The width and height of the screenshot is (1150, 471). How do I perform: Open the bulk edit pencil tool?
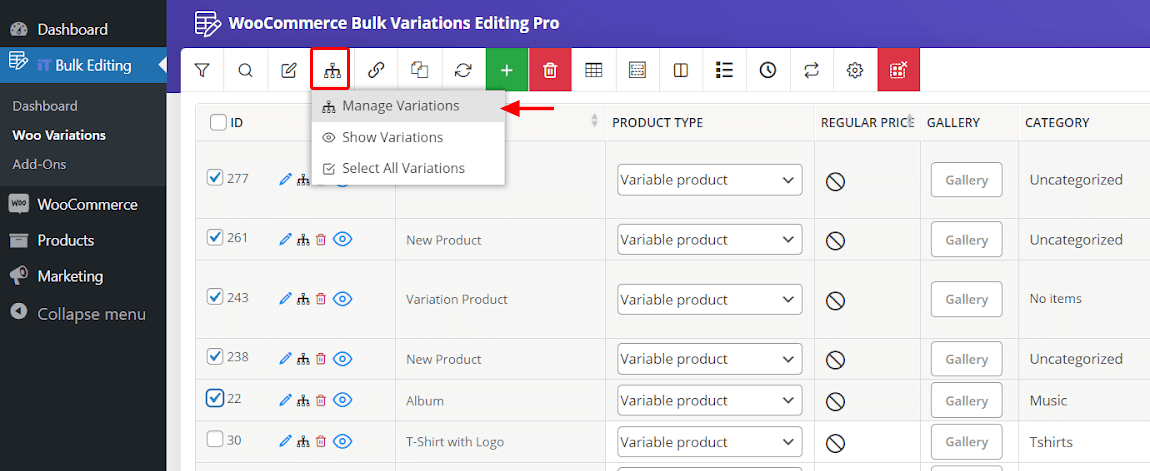pos(289,70)
